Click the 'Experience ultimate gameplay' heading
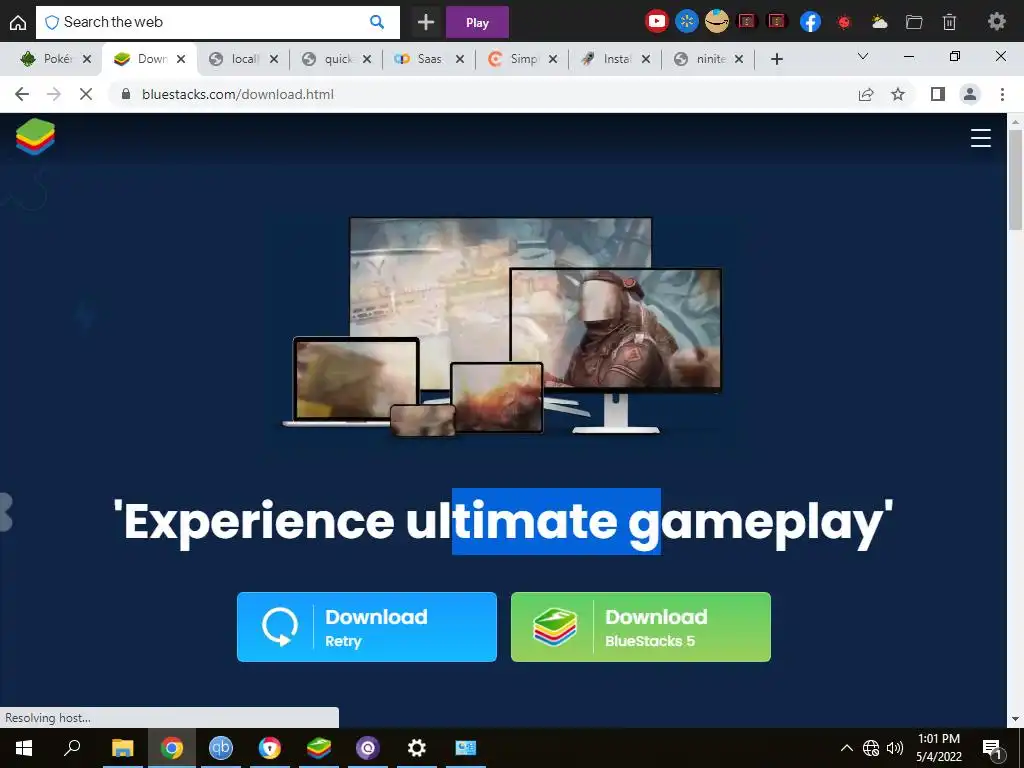The height and width of the screenshot is (768, 1024). point(503,521)
